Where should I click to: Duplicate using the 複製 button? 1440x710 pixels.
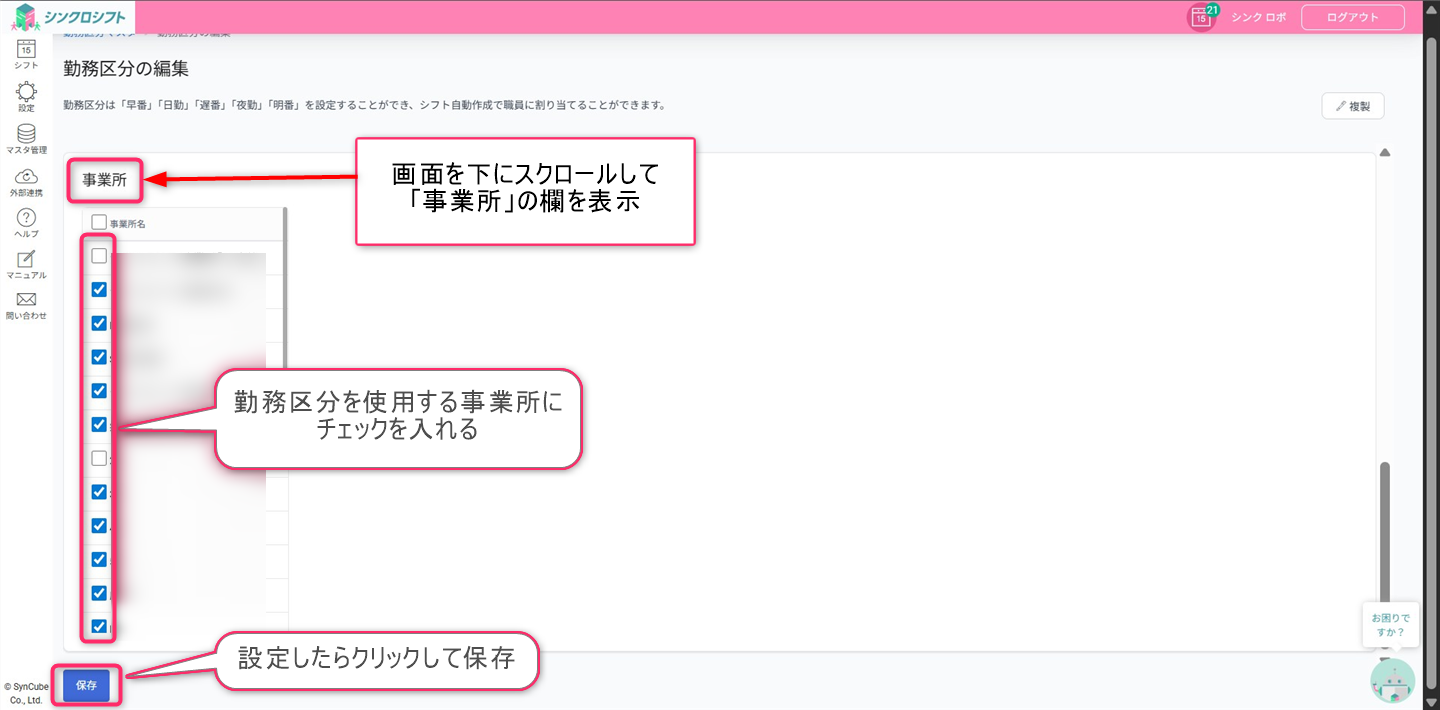tap(1353, 106)
